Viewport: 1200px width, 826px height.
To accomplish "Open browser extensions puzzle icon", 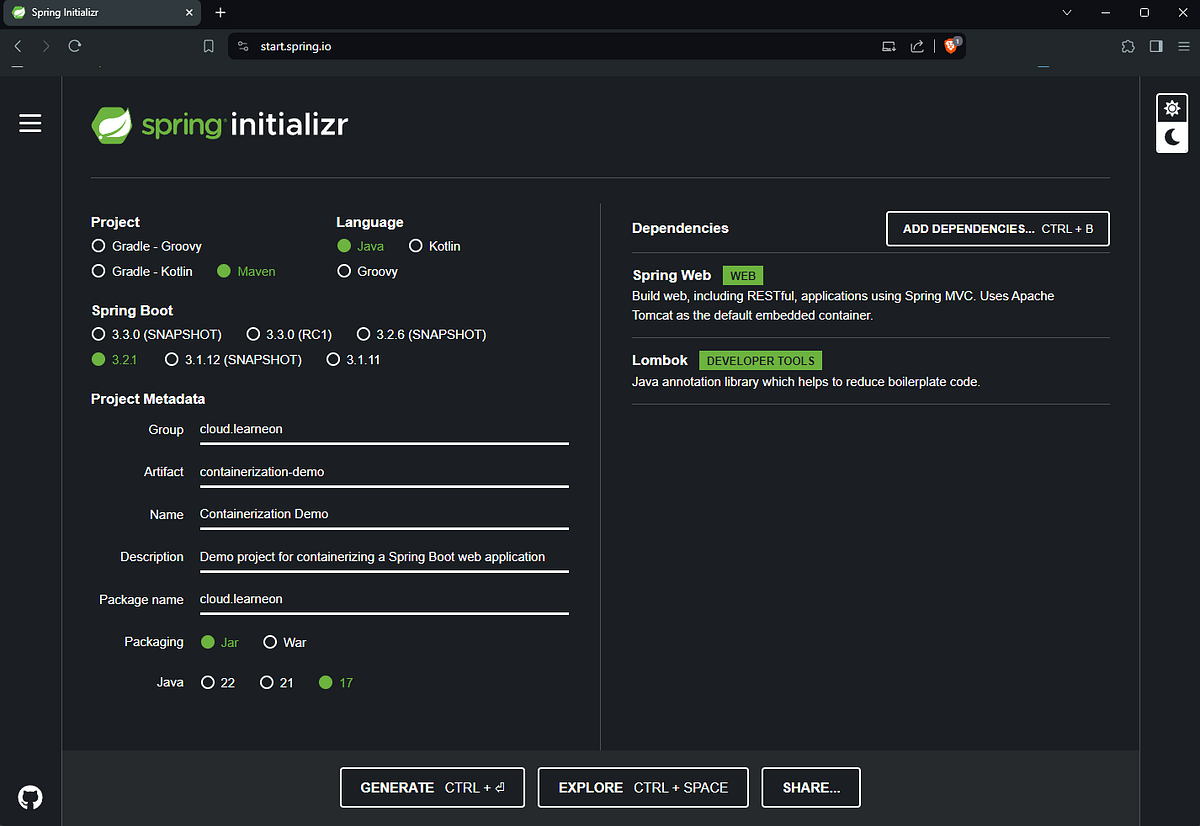I will [x=1128, y=46].
